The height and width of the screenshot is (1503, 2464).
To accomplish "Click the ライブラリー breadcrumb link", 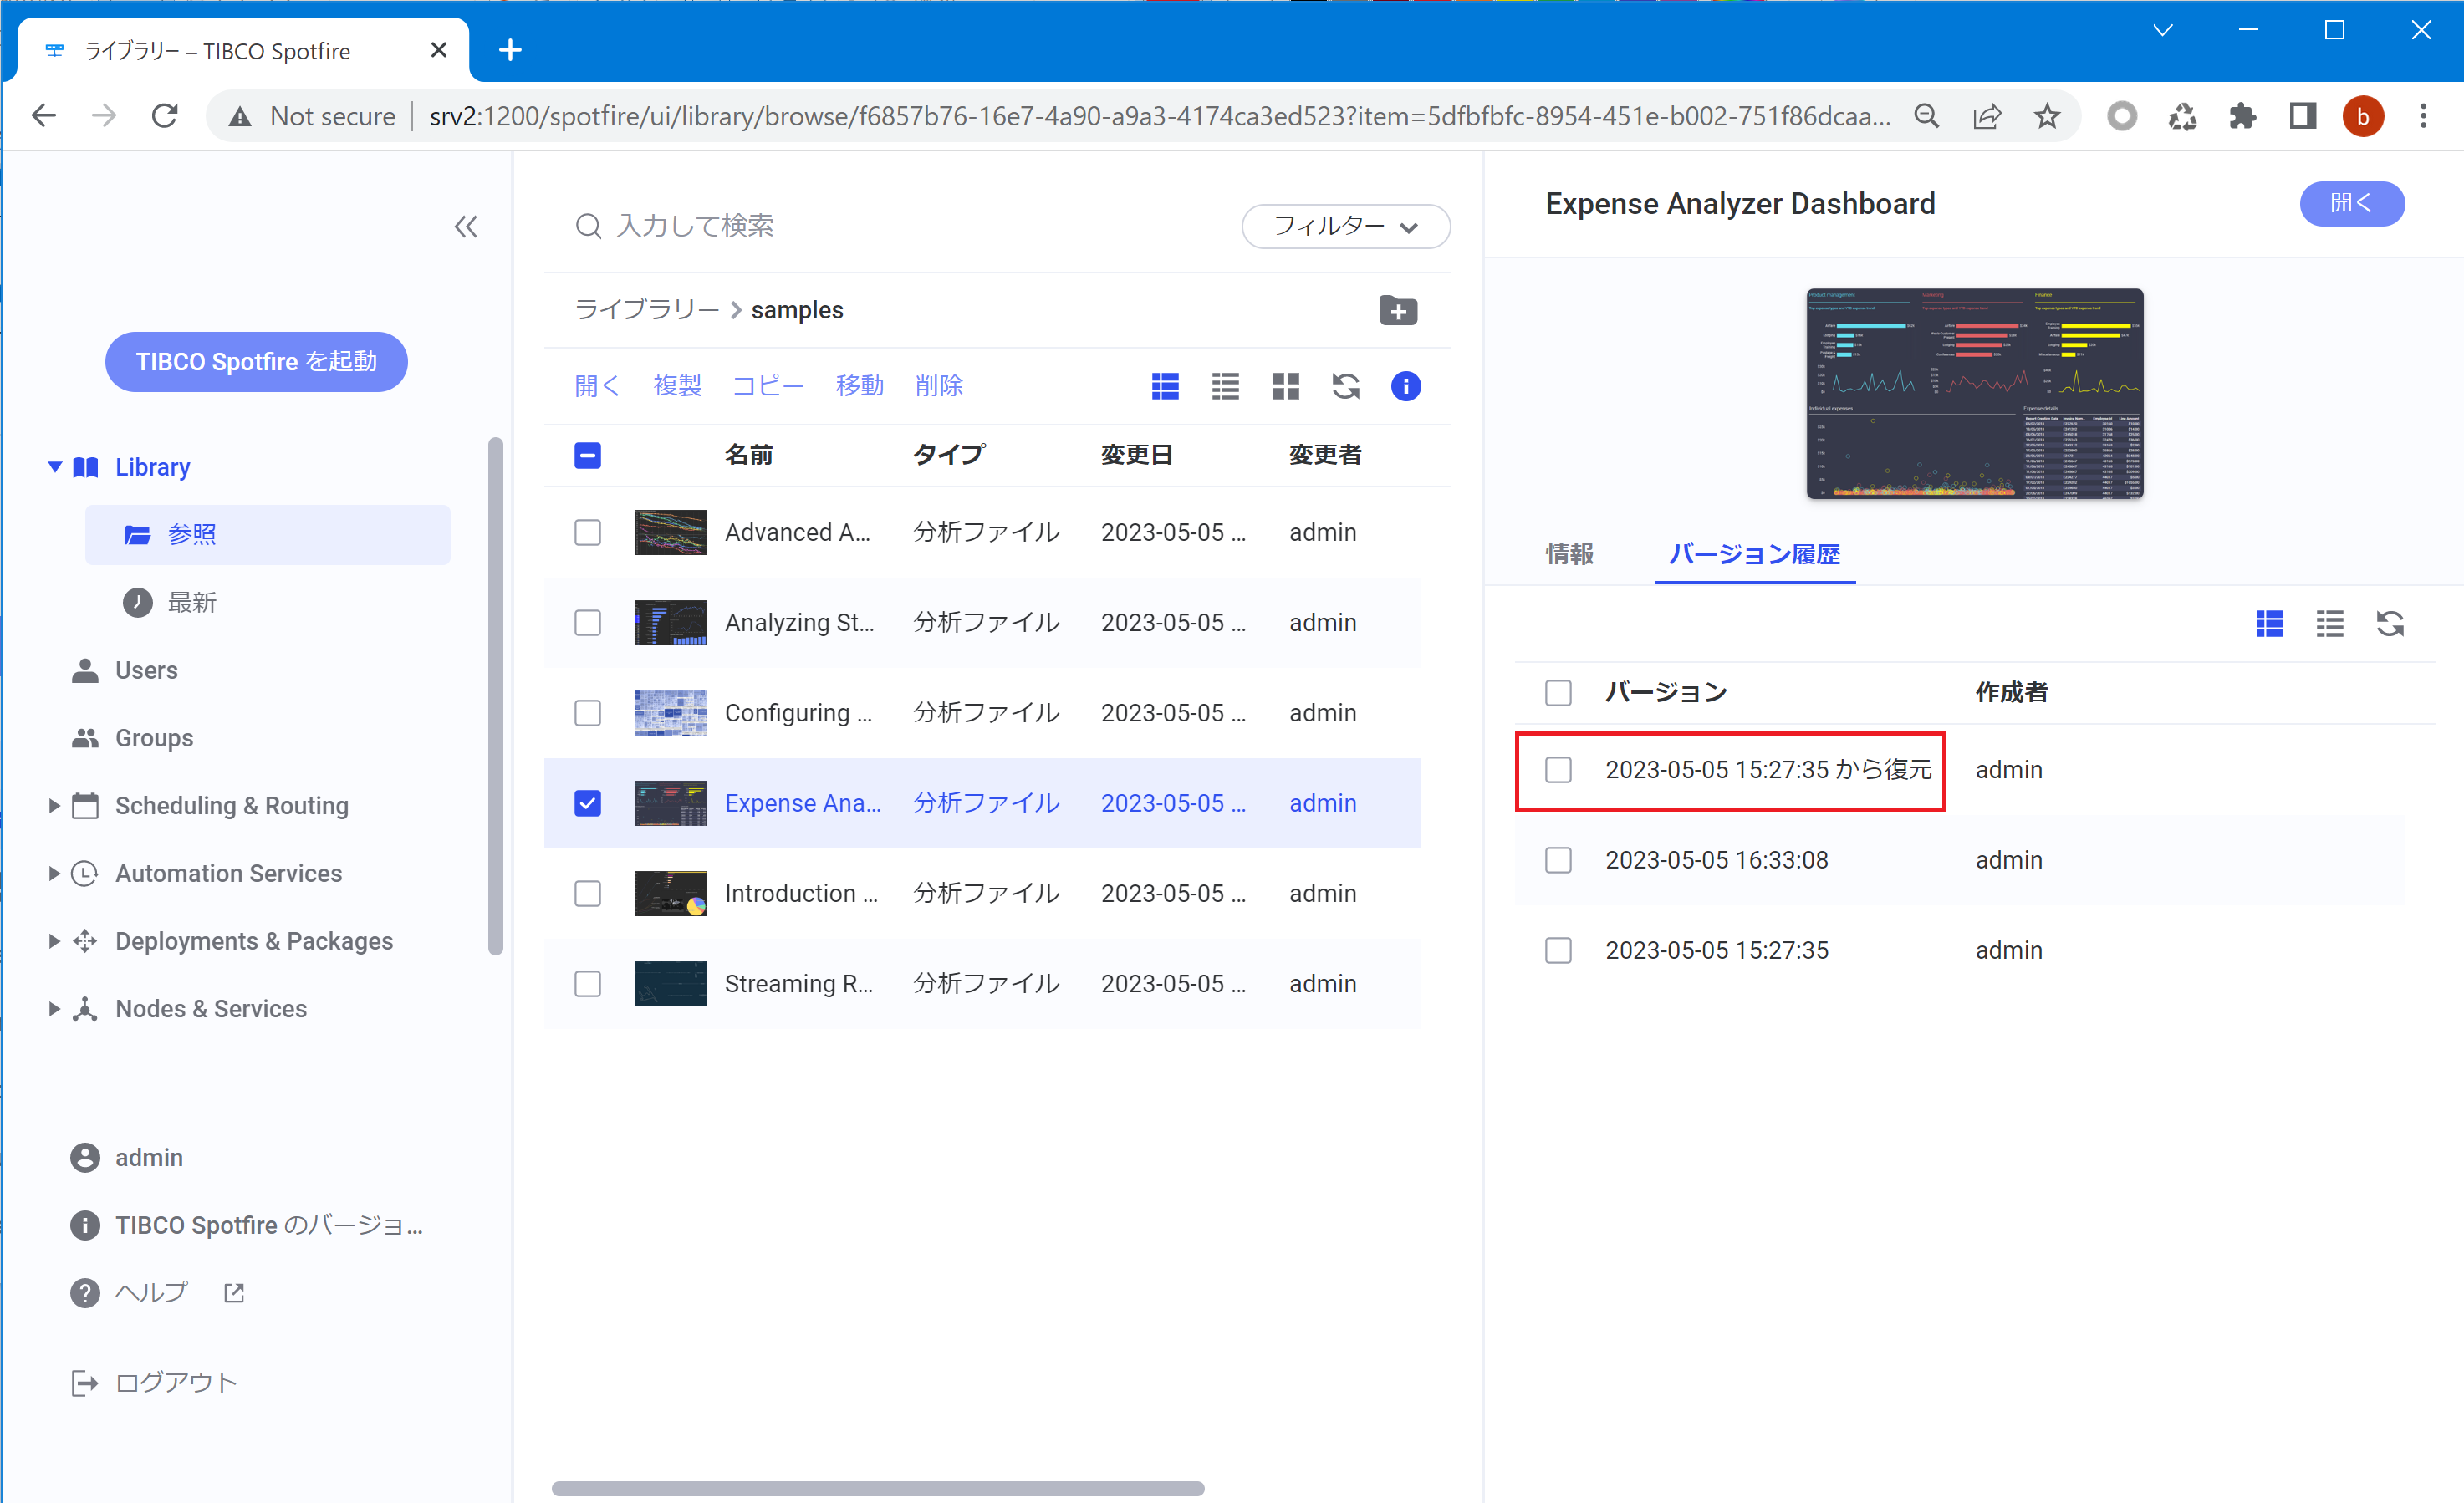I will pos(647,310).
